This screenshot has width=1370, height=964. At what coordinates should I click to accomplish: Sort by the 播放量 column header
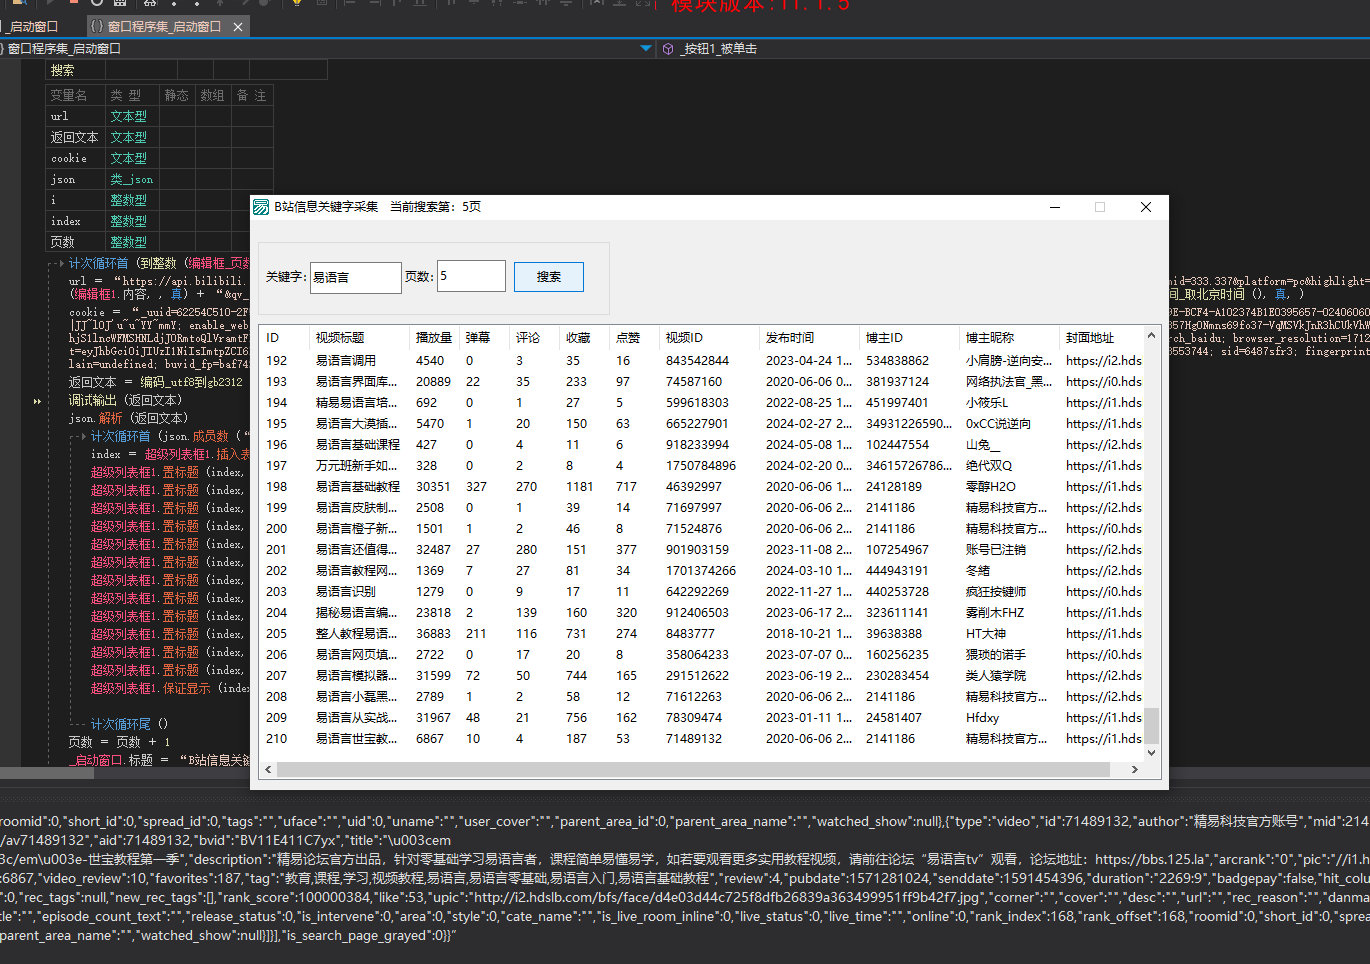[x=434, y=338]
